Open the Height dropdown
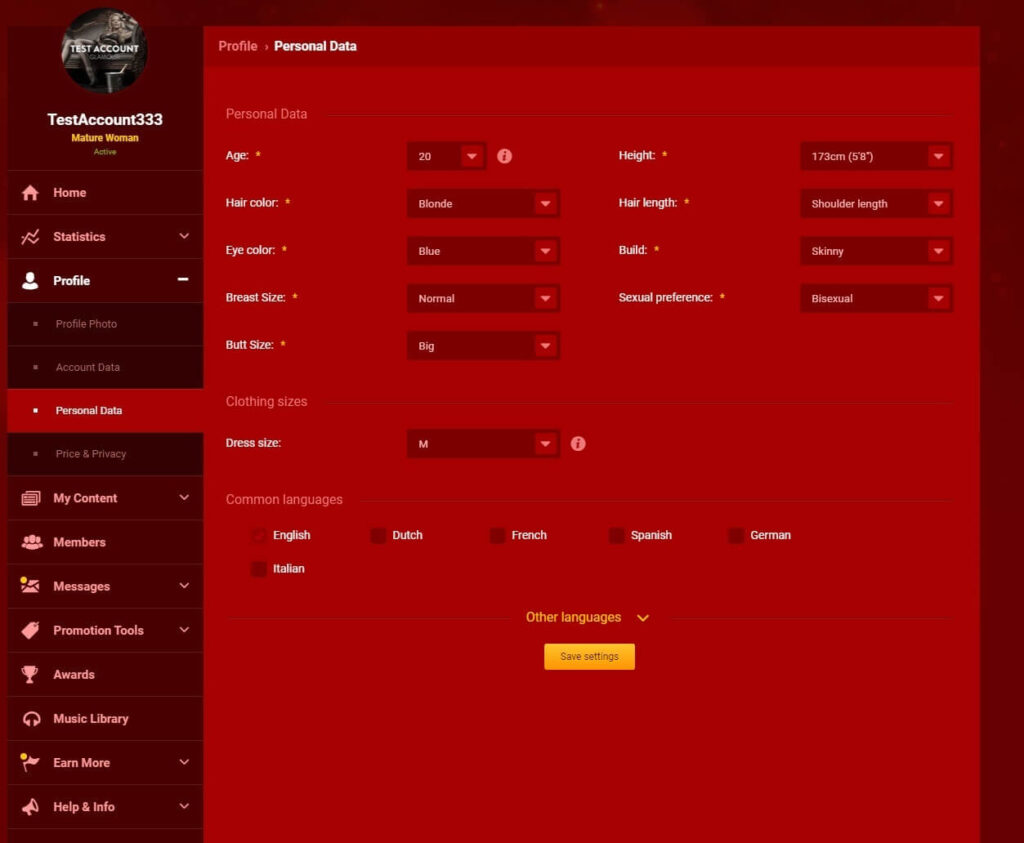1024x843 pixels. point(876,156)
